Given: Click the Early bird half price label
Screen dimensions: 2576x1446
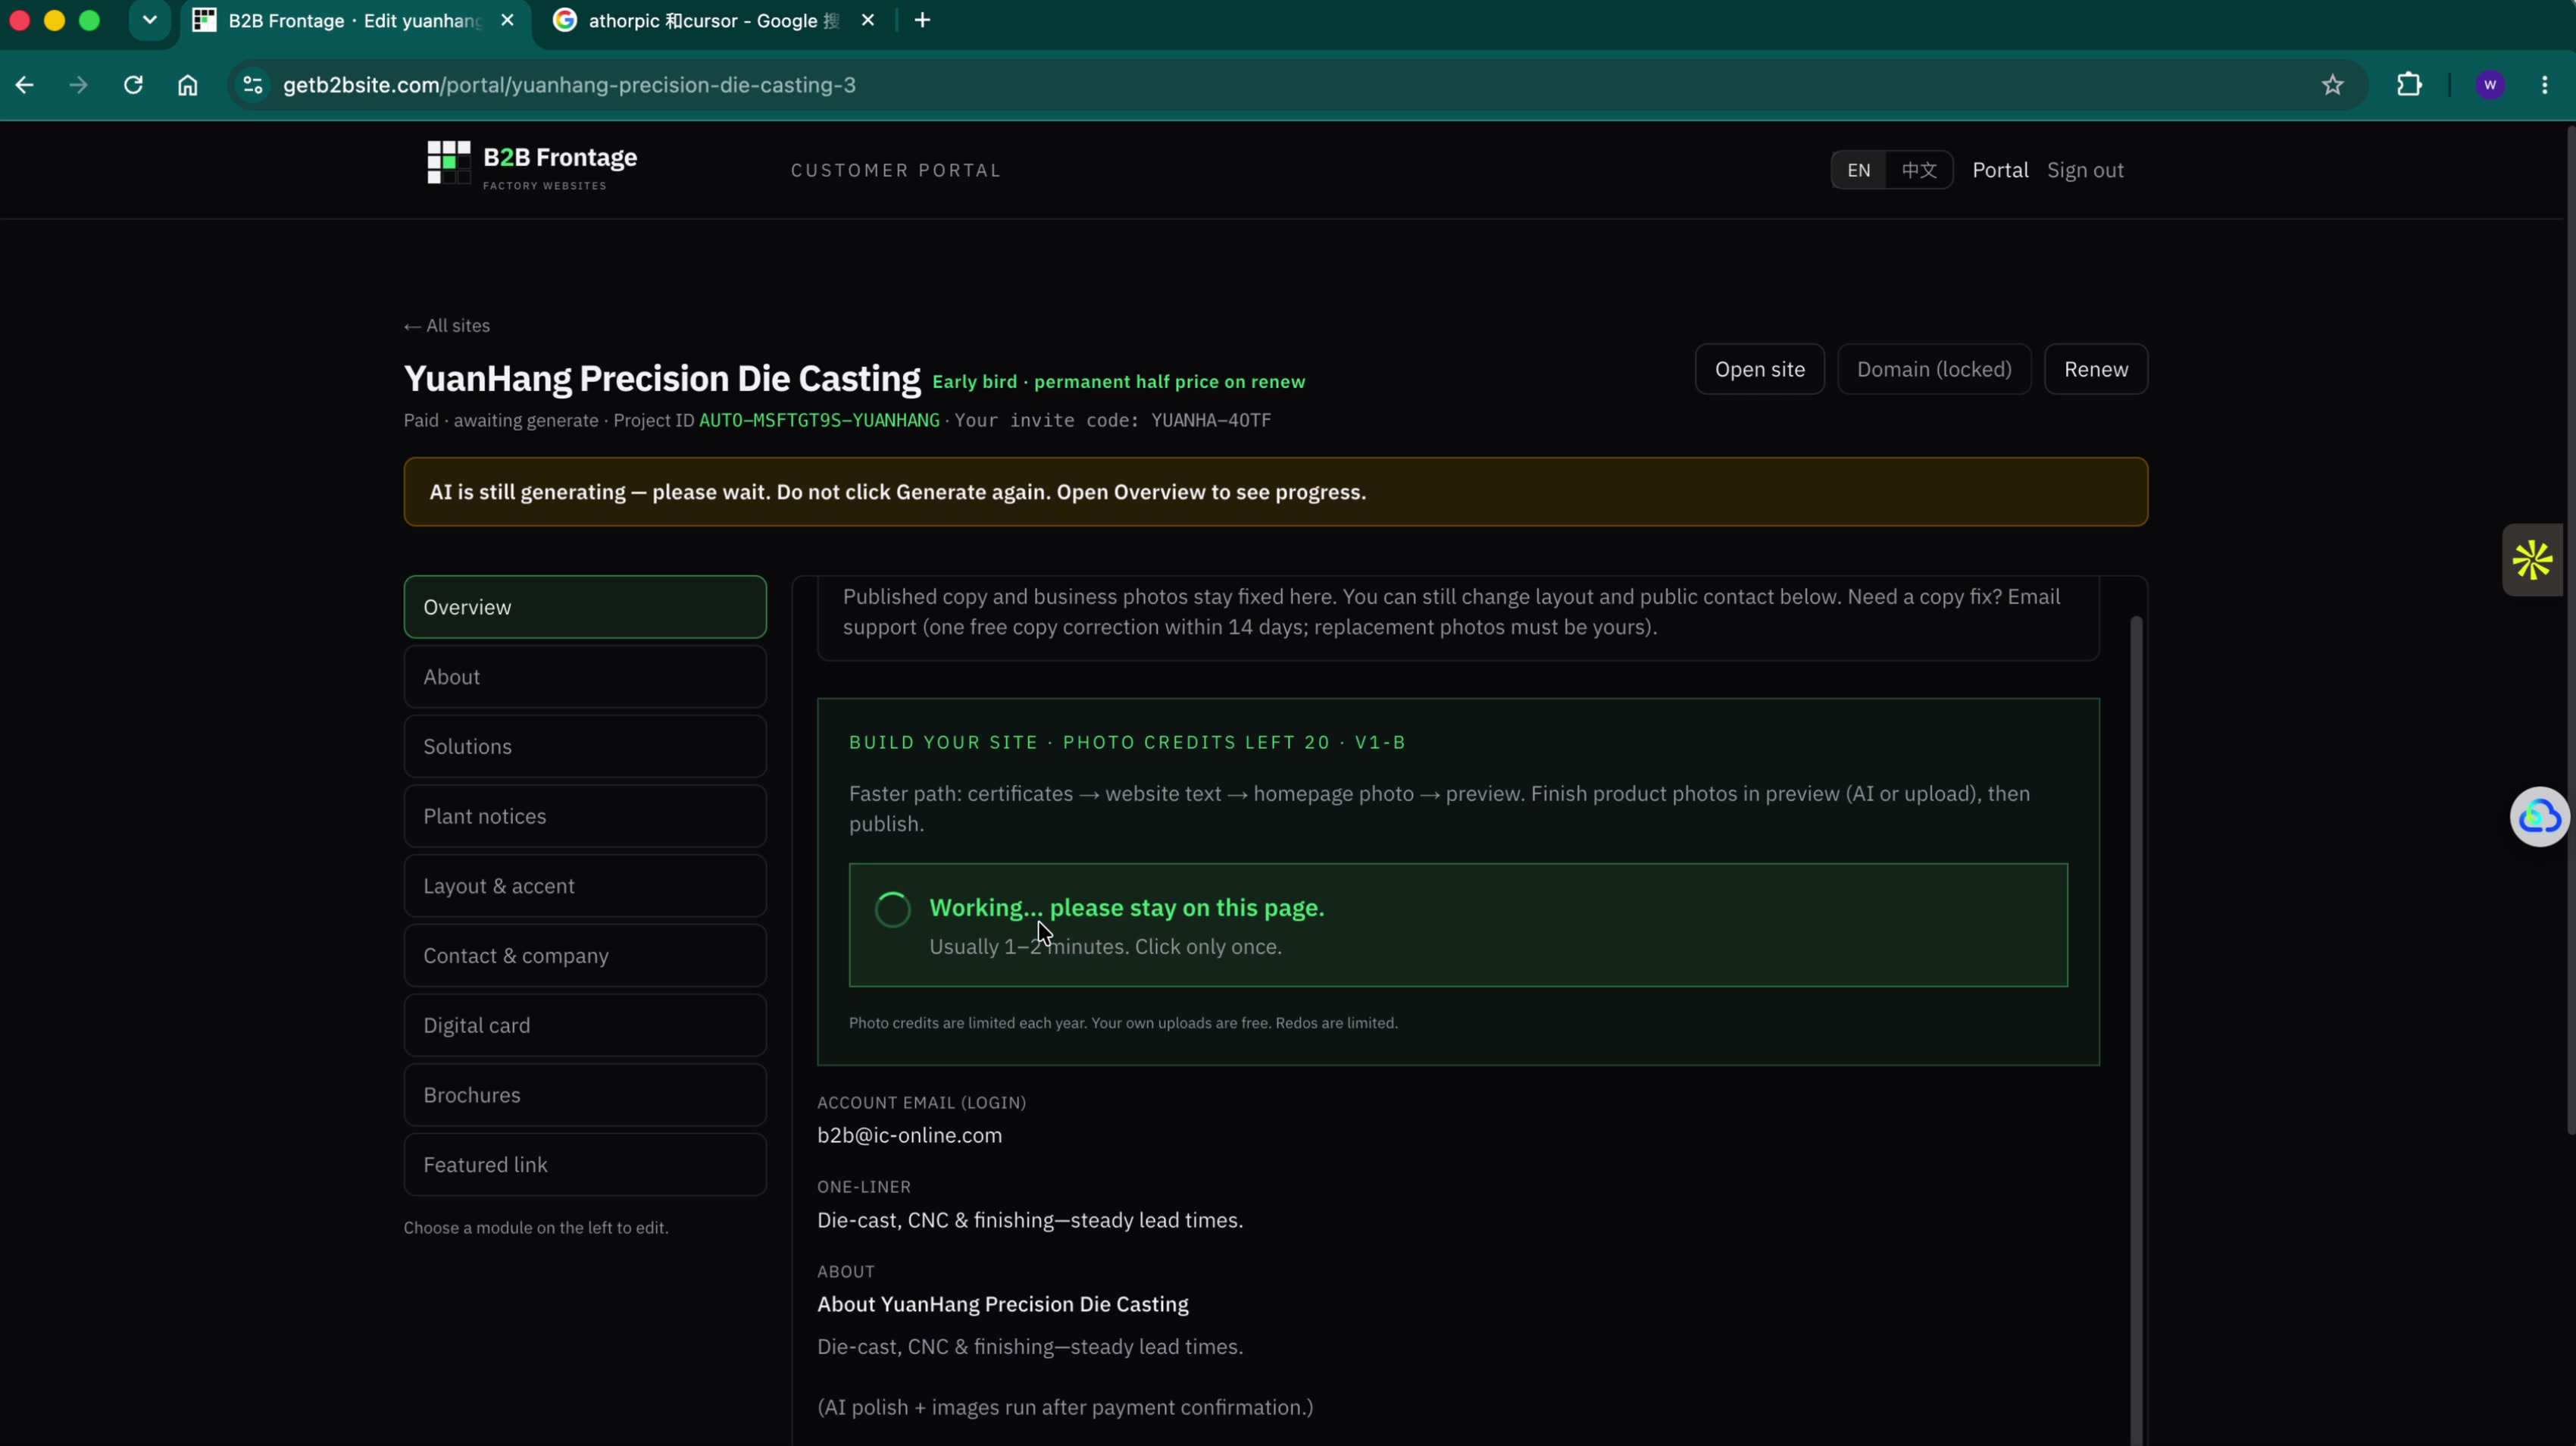Looking at the screenshot, I should (x=1118, y=382).
